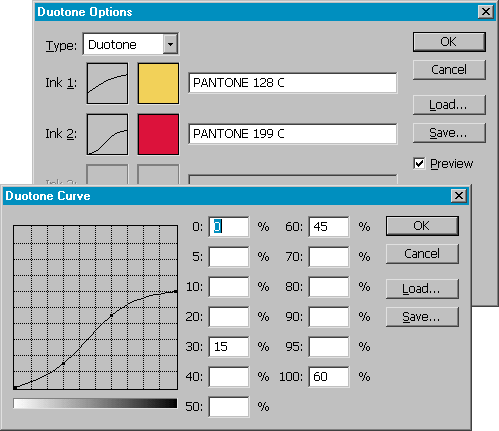
Task: Click Cancel in Duotone Options dialog
Action: (449, 70)
